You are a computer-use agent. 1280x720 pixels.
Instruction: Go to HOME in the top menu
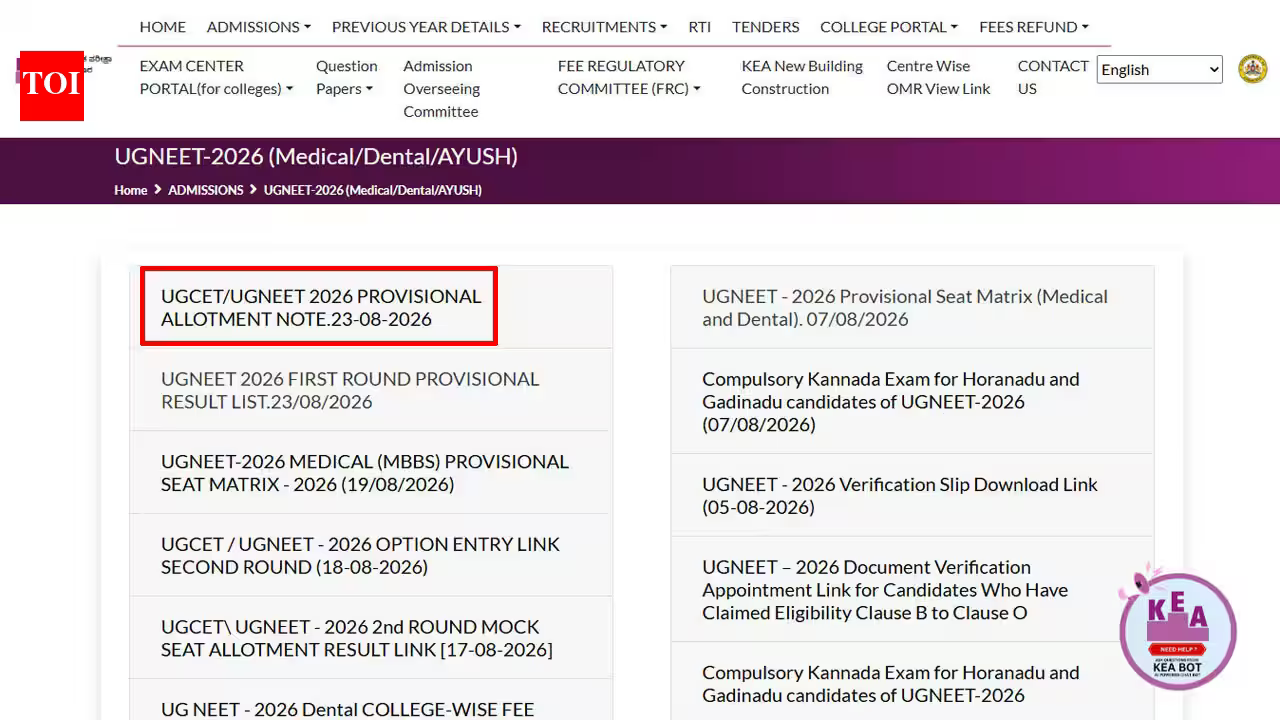(163, 27)
